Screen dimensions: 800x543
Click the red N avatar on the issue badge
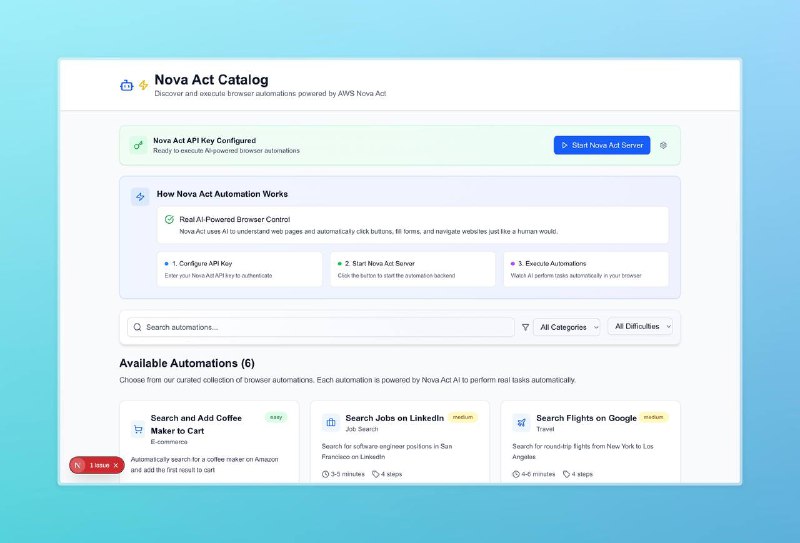click(x=78, y=465)
